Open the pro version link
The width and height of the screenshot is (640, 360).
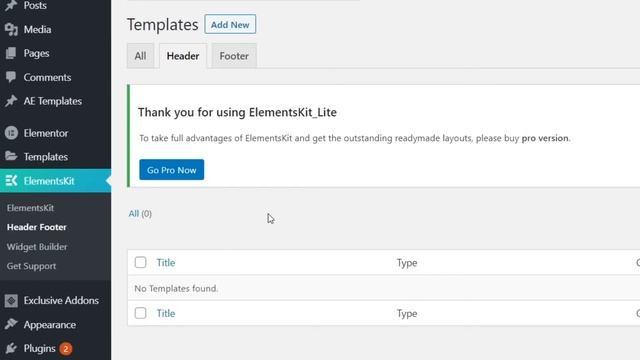(x=545, y=138)
